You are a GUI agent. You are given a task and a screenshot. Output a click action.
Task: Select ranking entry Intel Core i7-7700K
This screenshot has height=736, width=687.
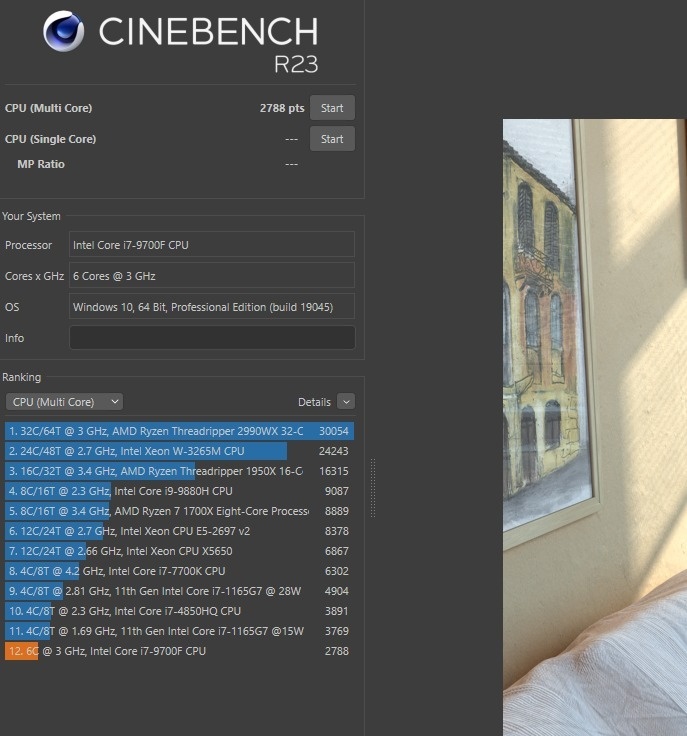click(179, 571)
